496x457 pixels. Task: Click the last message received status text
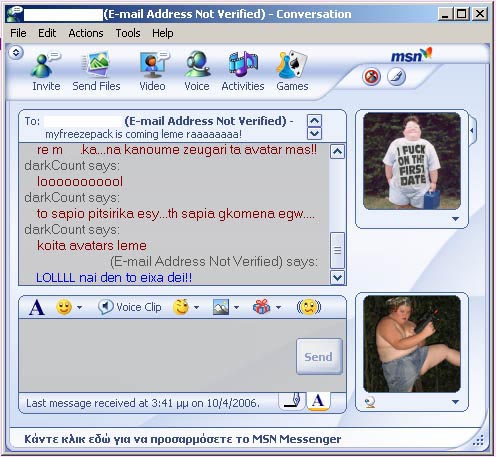pyautogui.click(x=143, y=403)
